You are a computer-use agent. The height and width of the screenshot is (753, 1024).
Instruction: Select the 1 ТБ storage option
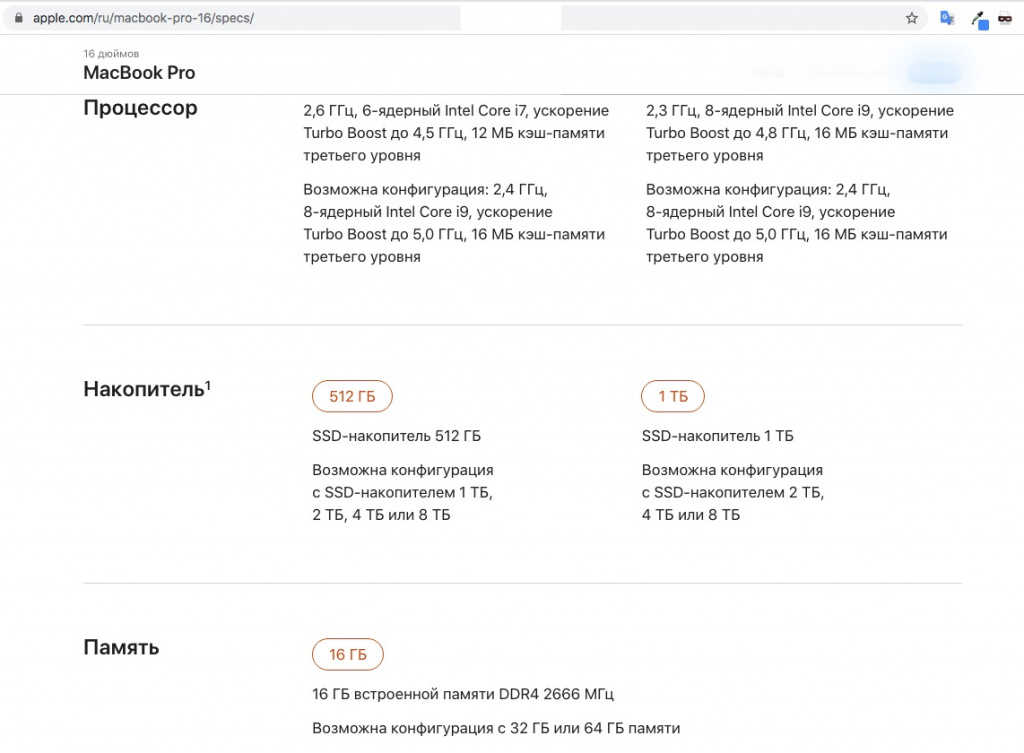coord(672,396)
